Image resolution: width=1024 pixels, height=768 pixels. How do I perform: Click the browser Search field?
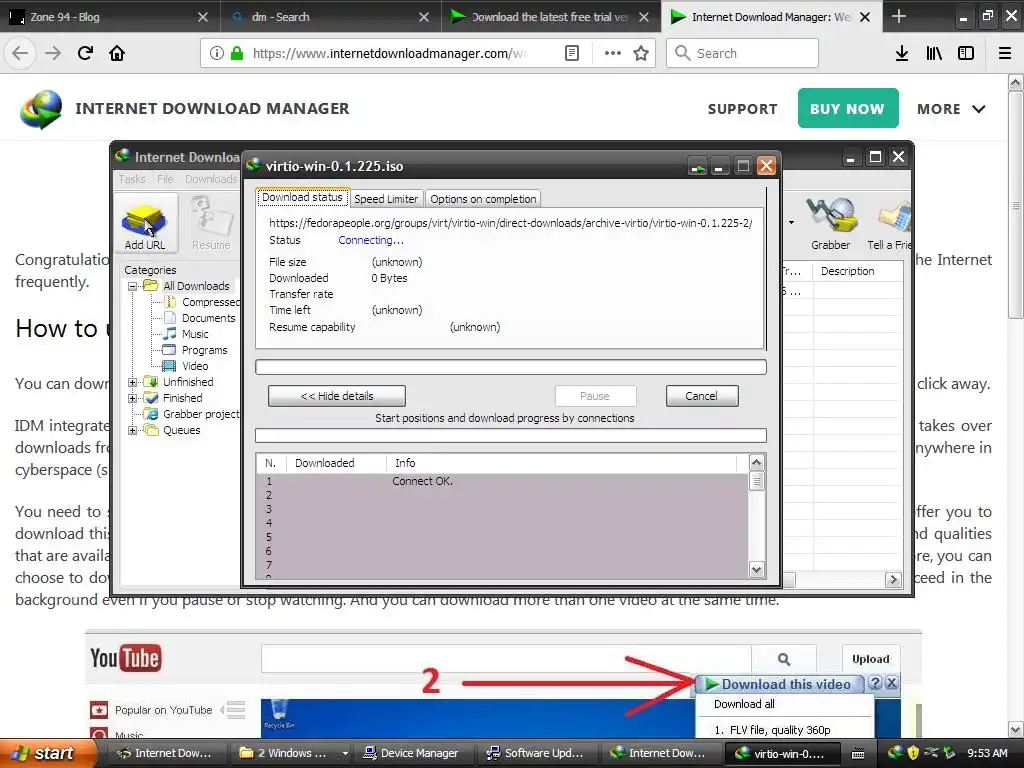(743, 53)
